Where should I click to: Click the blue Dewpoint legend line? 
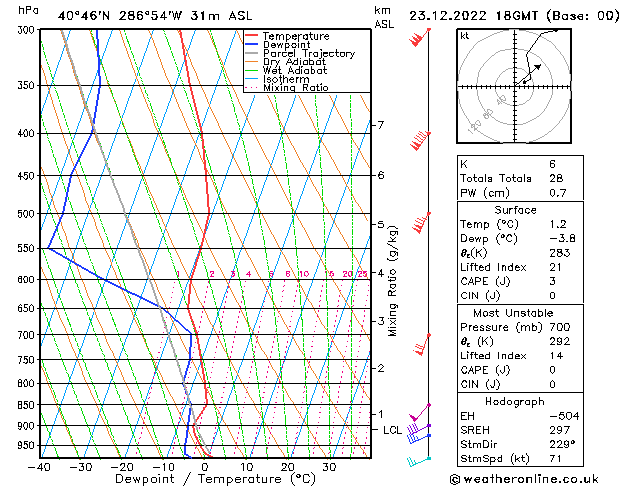click(252, 45)
